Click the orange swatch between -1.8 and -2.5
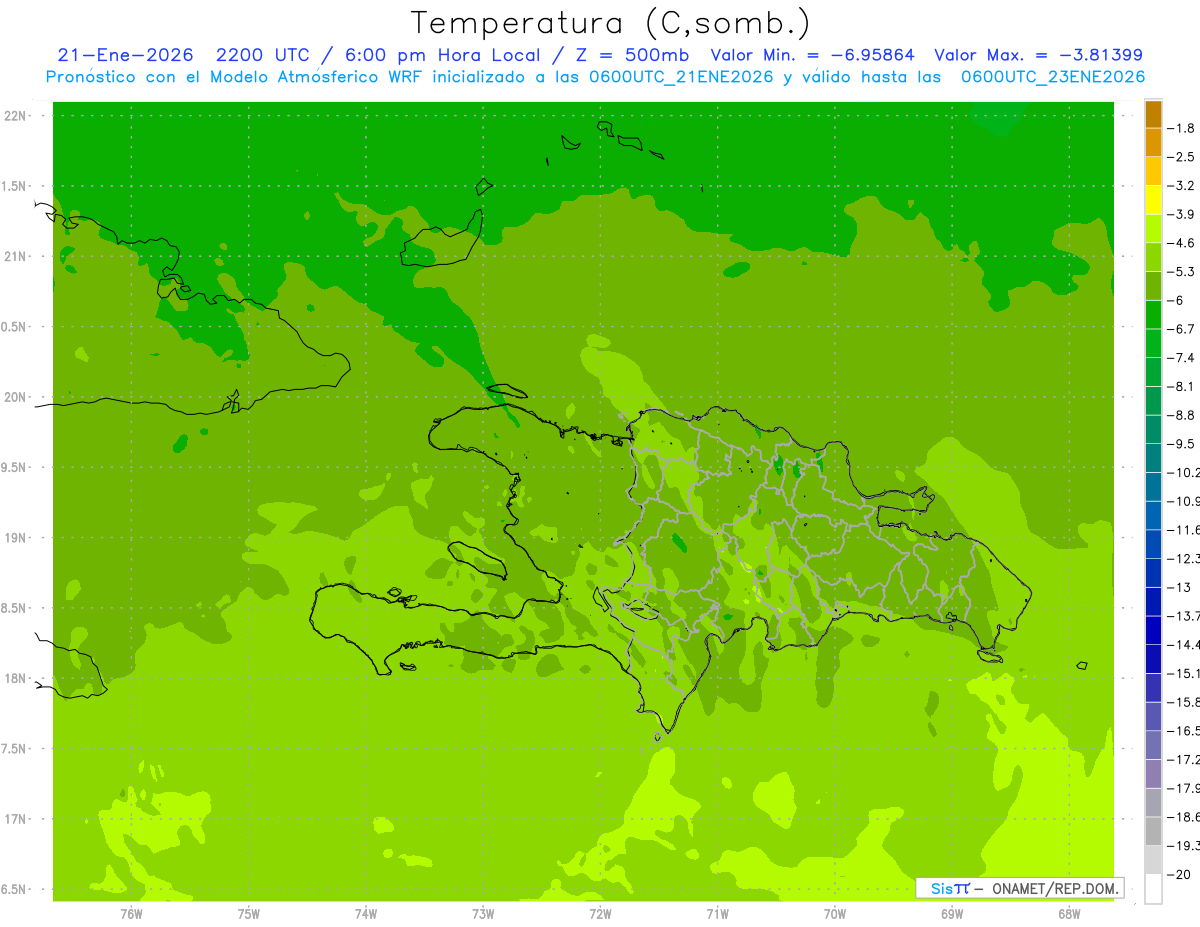Screen dimensions: 1200x927 tap(1153, 142)
